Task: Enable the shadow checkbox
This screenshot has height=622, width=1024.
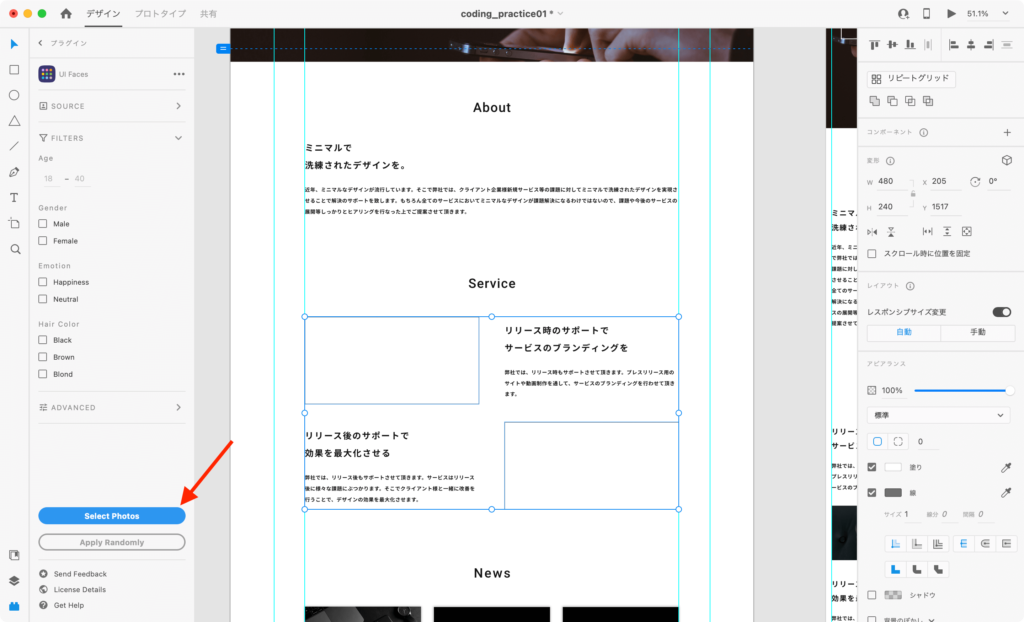Action: 872,595
